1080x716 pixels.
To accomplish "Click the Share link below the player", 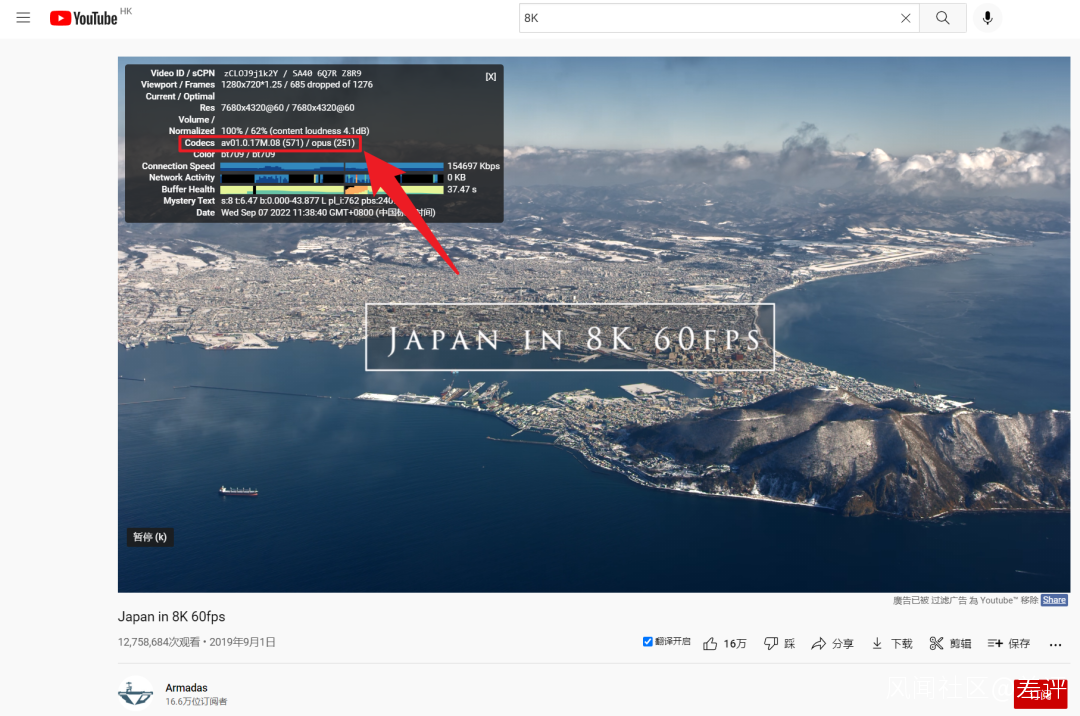I will [1054, 600].
